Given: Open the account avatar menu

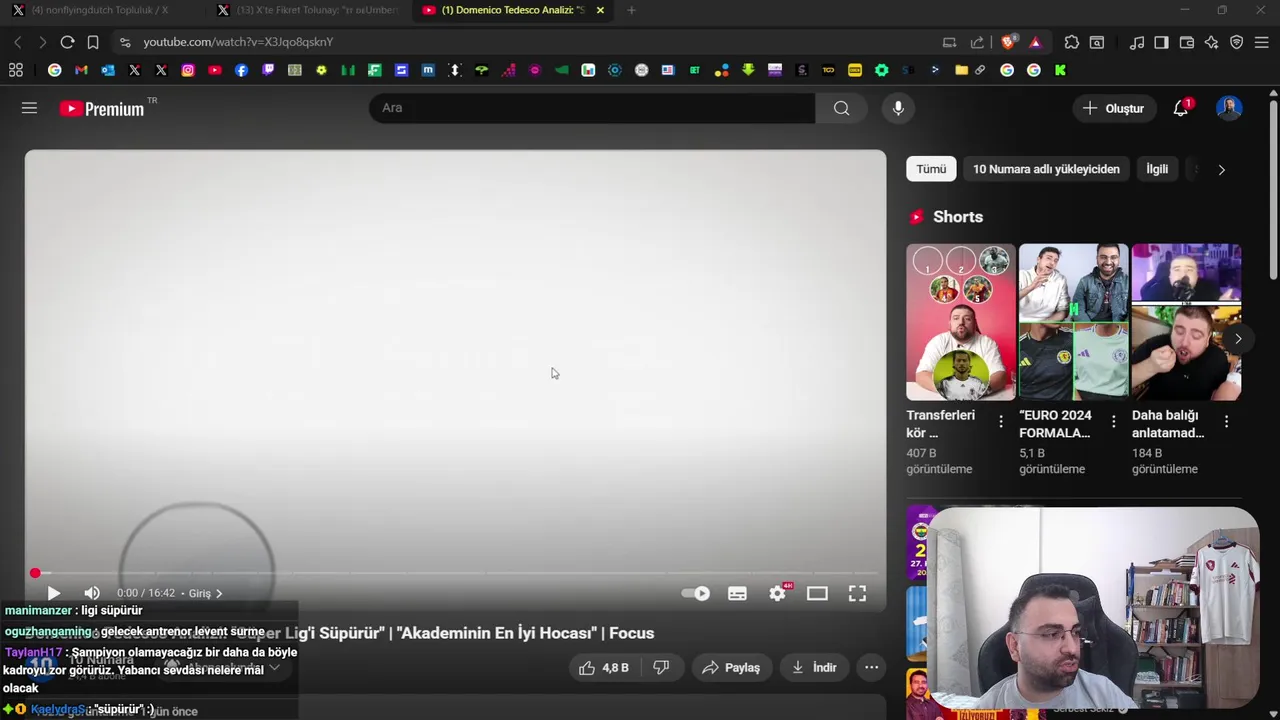Looking at the screenshot, I should tap(1229, 108).
